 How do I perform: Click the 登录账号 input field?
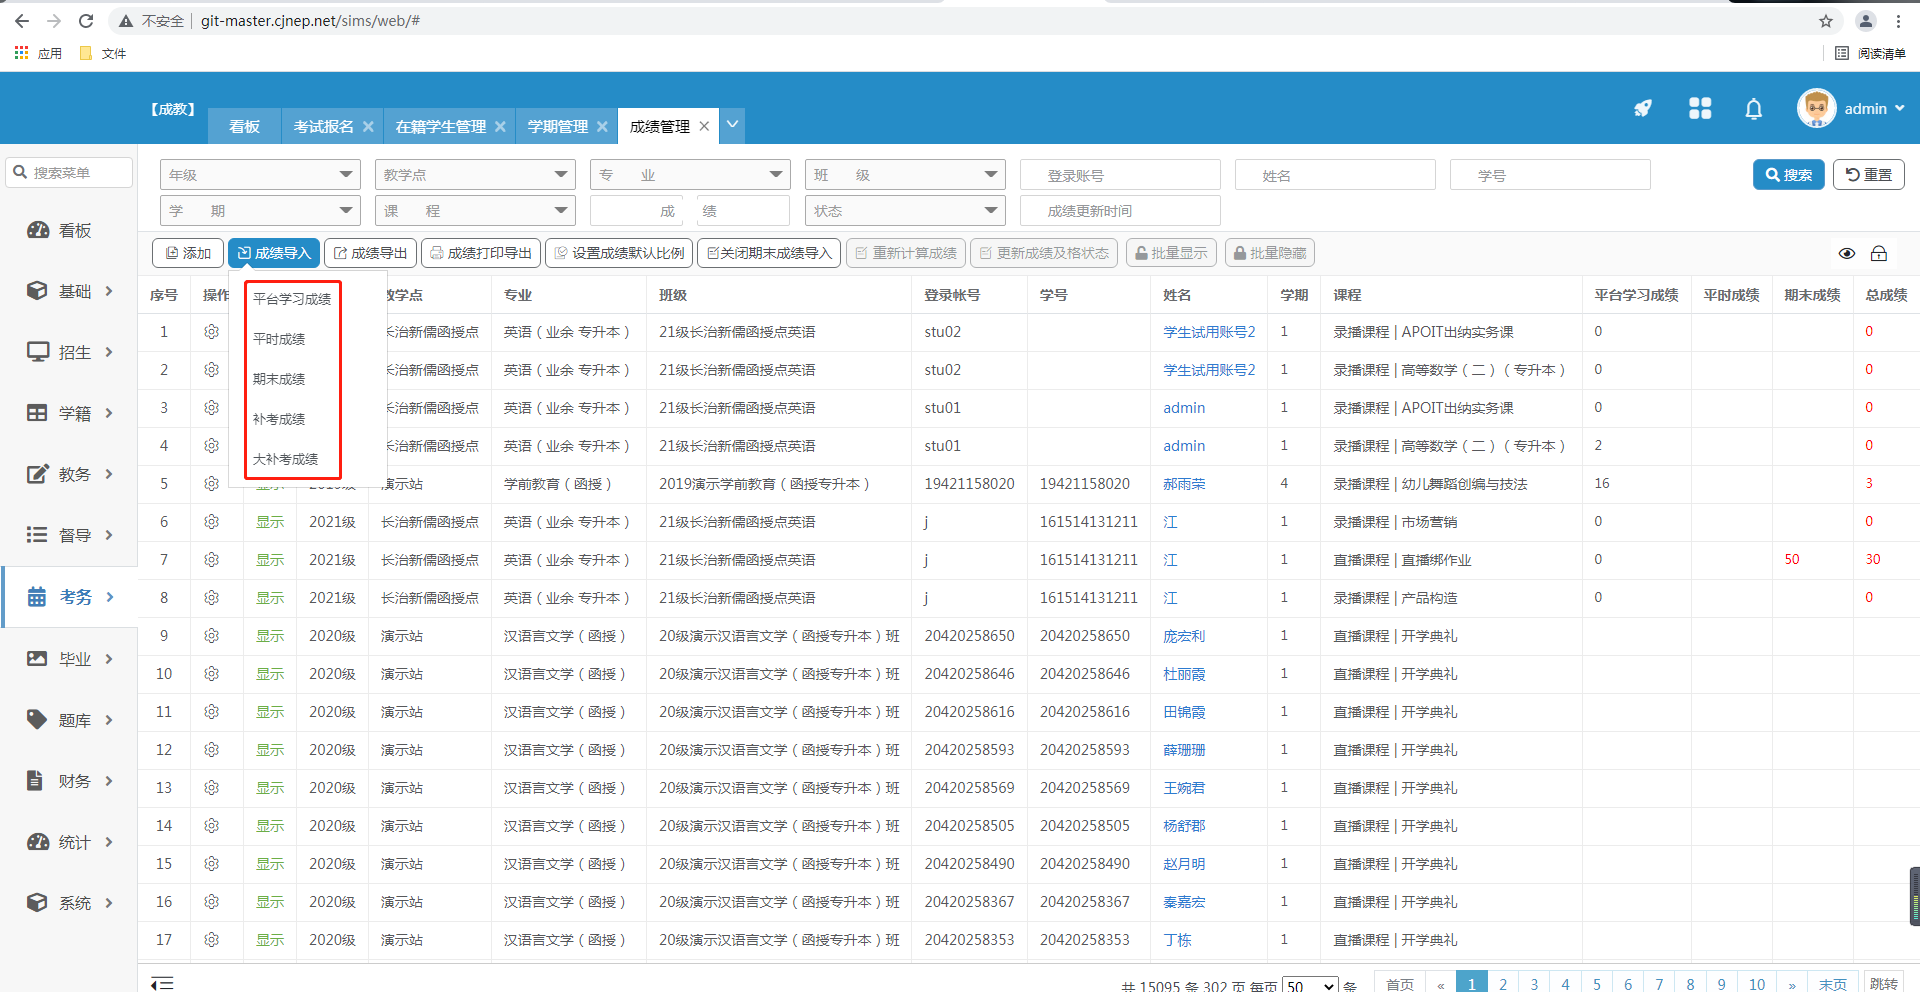1119,175
